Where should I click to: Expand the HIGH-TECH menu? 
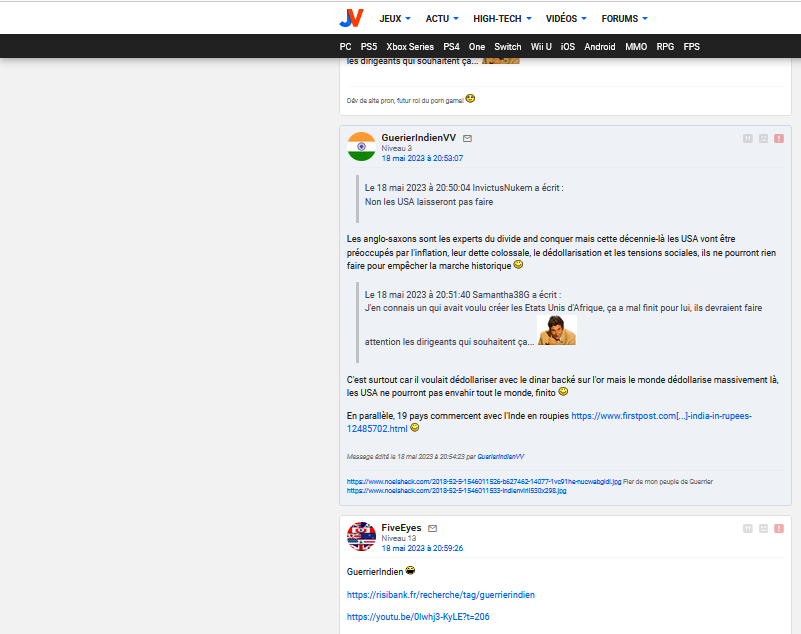[502, 19]
